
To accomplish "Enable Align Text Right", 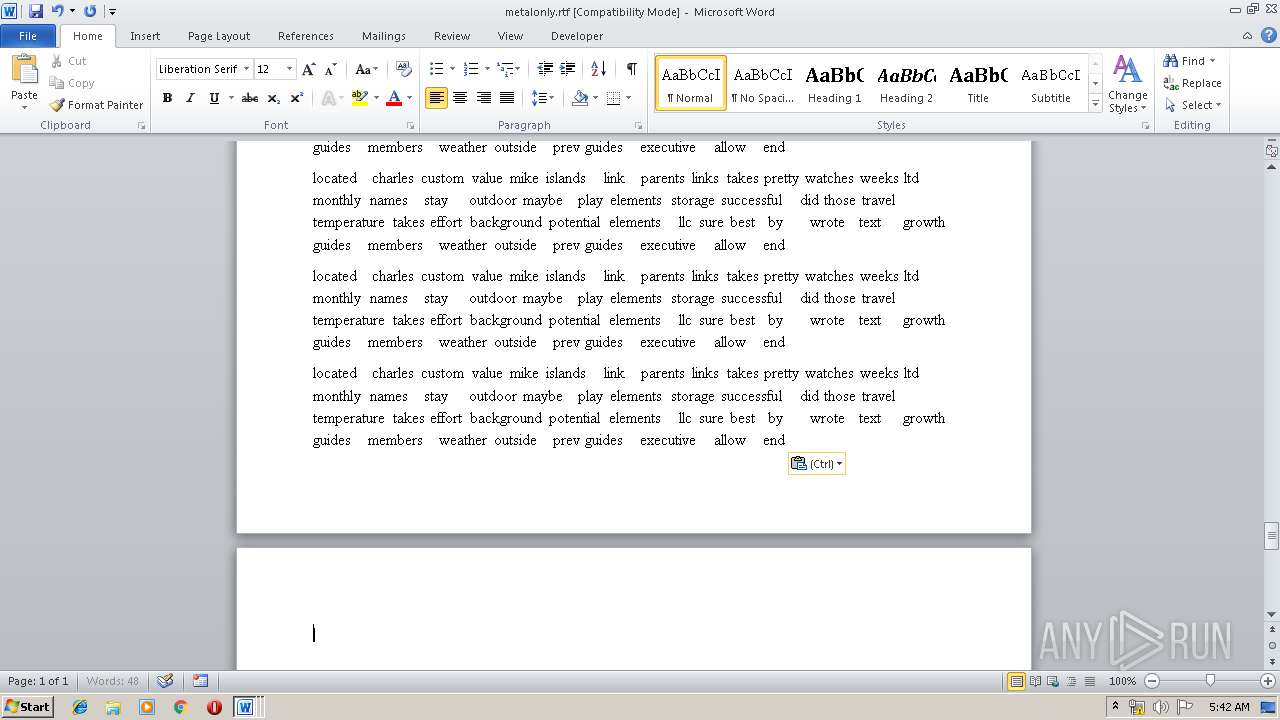I will (484, 98).
